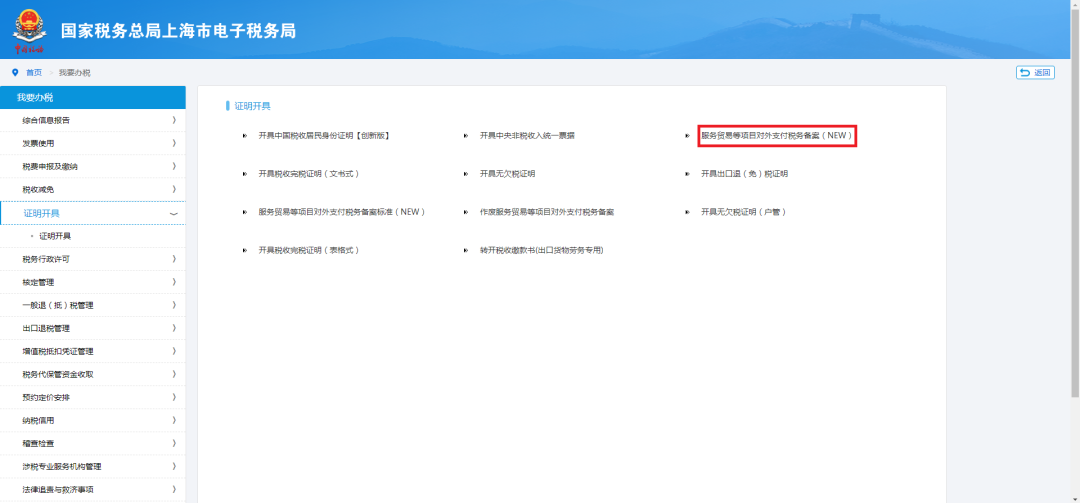Click bullet arrow before 开具出口退（免）税证明
1080x503 pixels.
pos(687,174)
